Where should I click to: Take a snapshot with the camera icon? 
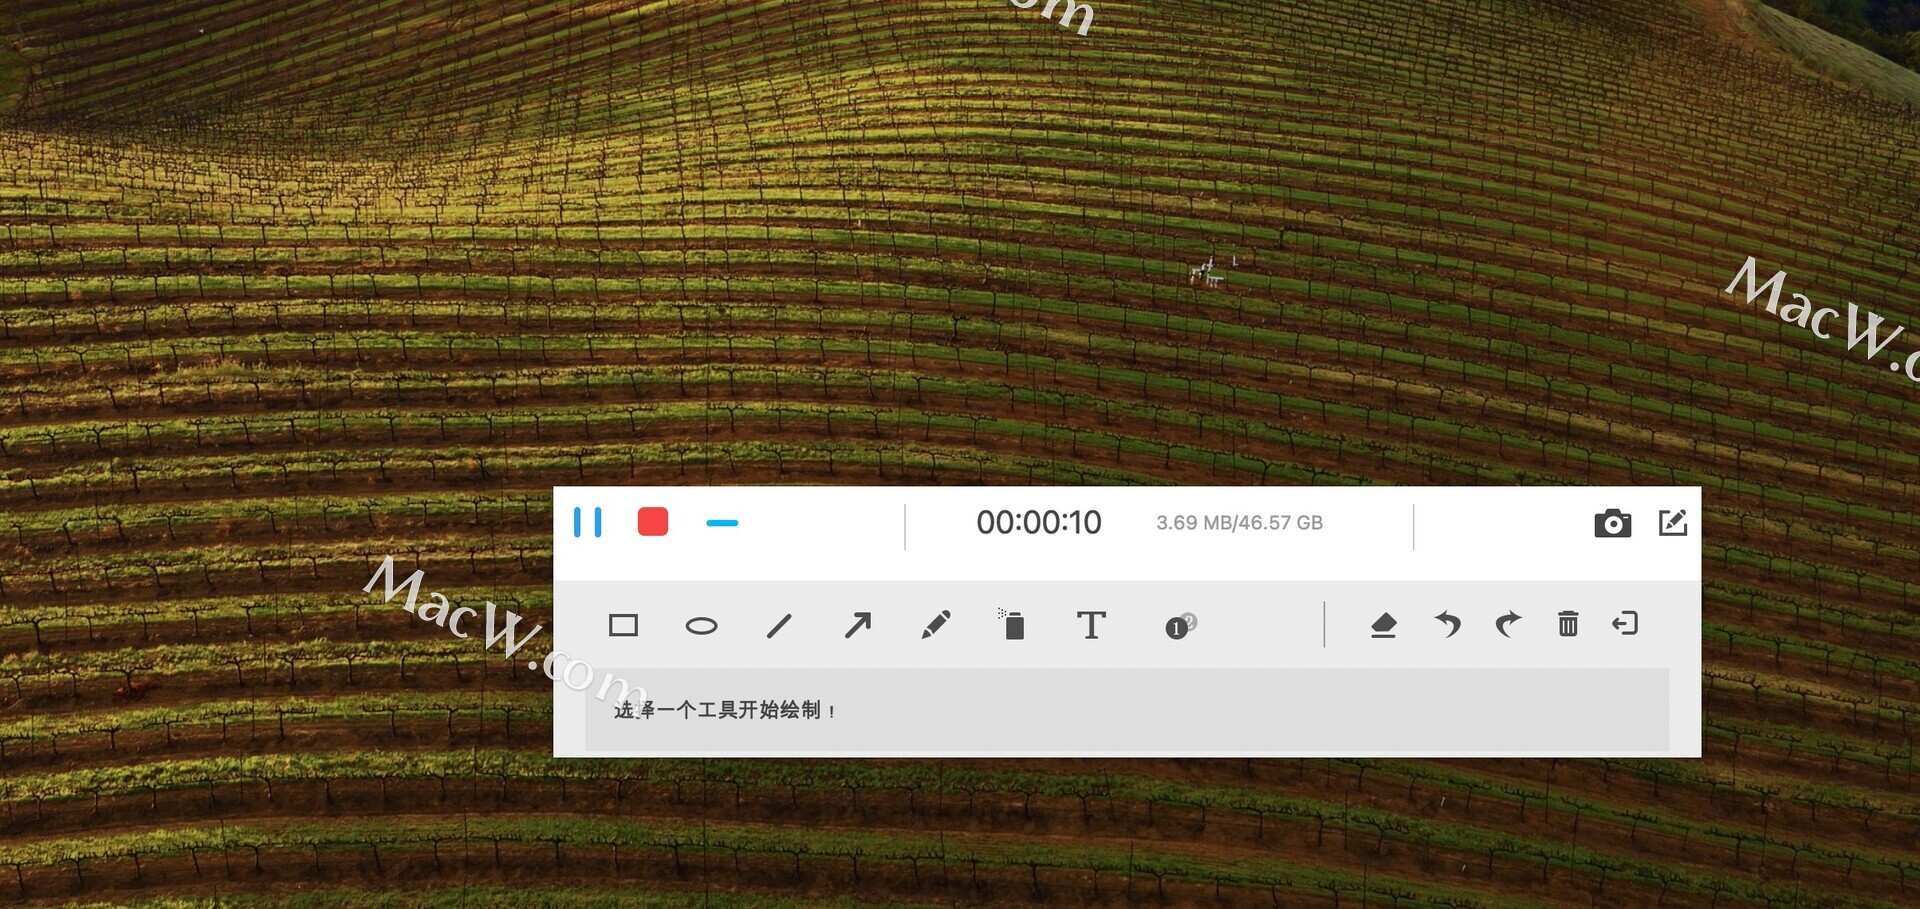[1612, 523]
